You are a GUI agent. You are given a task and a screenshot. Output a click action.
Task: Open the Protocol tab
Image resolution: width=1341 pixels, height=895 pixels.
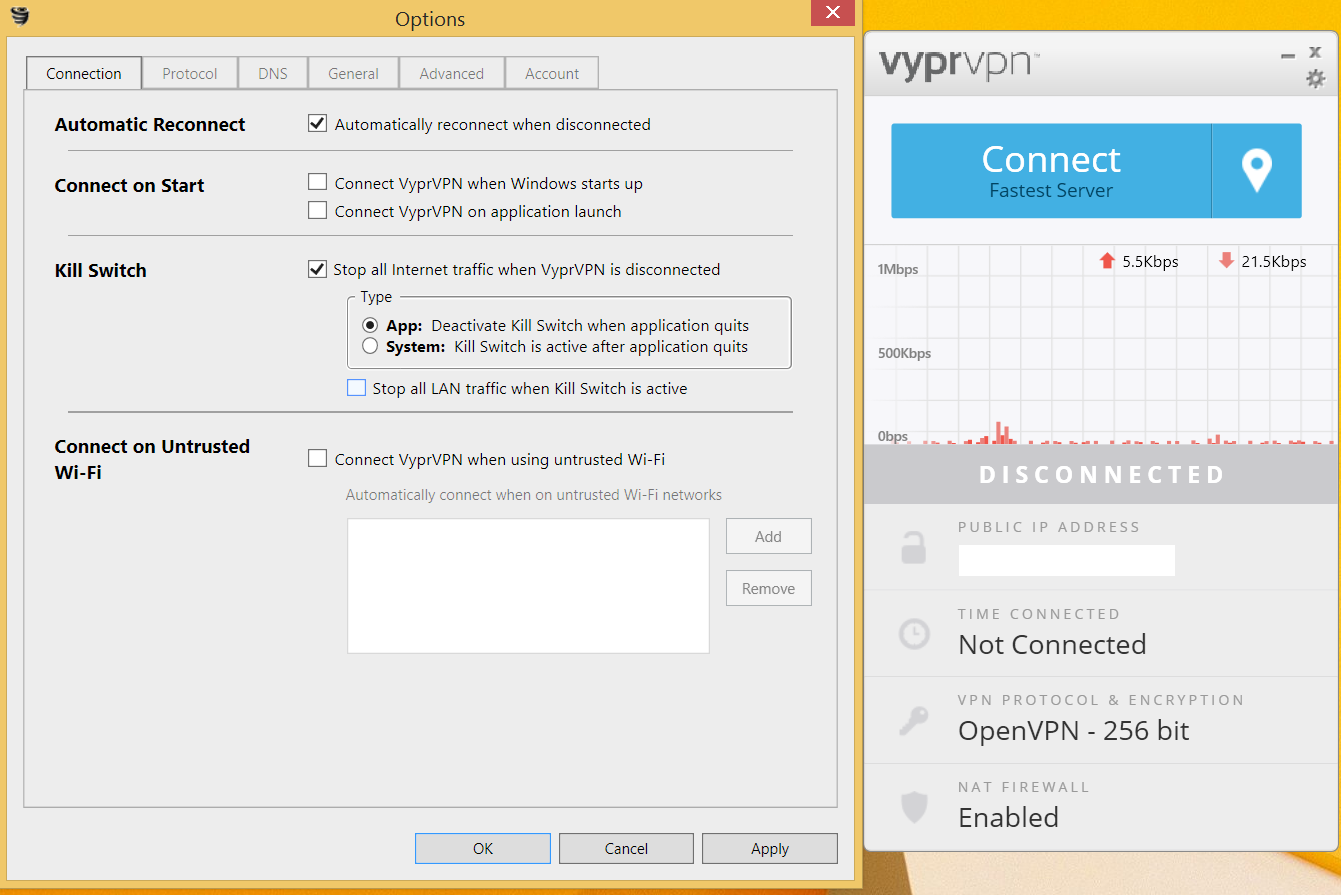coord(190,73)
